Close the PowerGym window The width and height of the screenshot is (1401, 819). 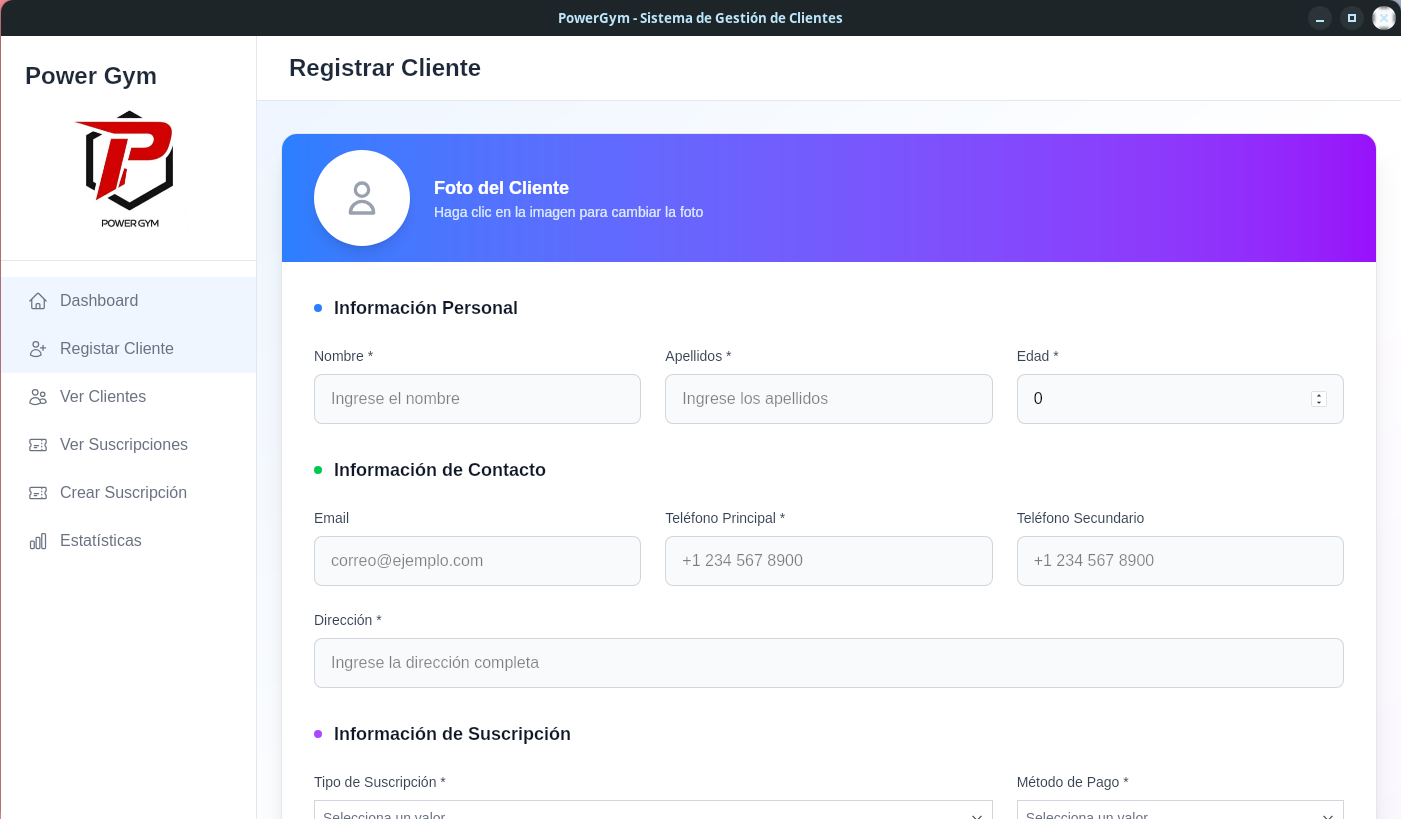tap(1384, 18)
